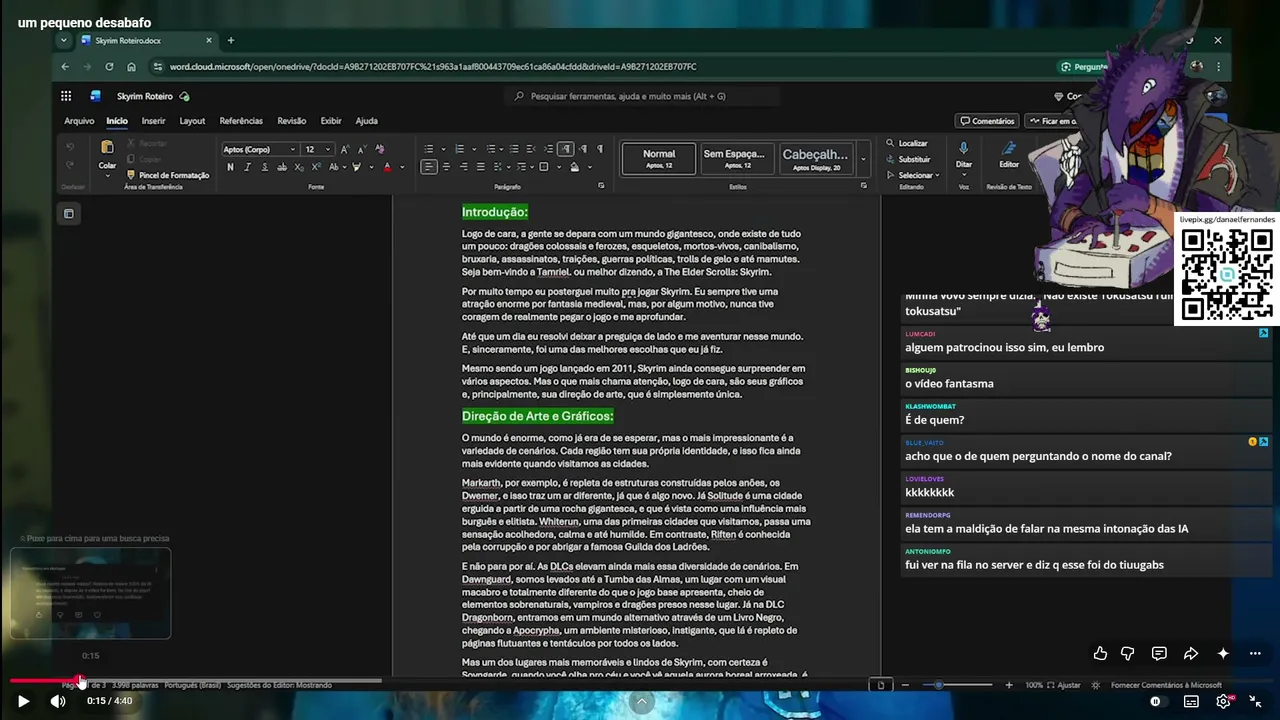
Task: Exit fullscreen video mode
Action: point(1256,701)
